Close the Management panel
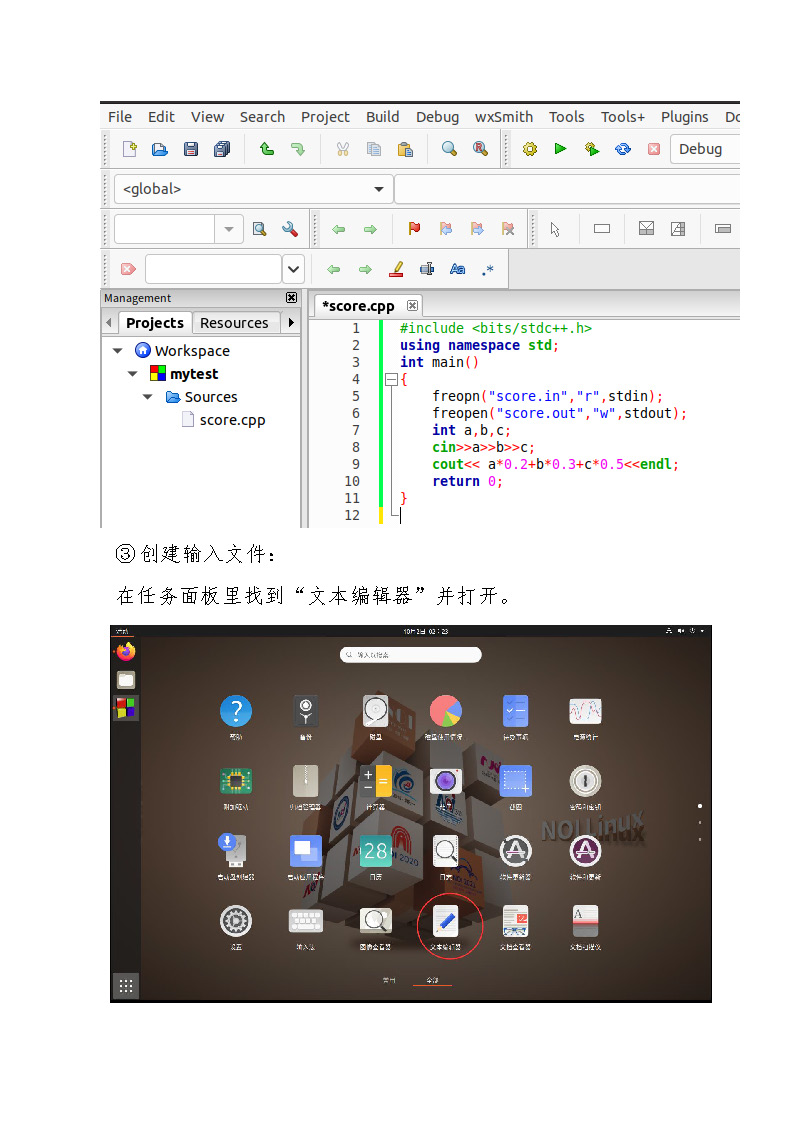Viewport: 794px width, 1123px height. tap(291, 297)
